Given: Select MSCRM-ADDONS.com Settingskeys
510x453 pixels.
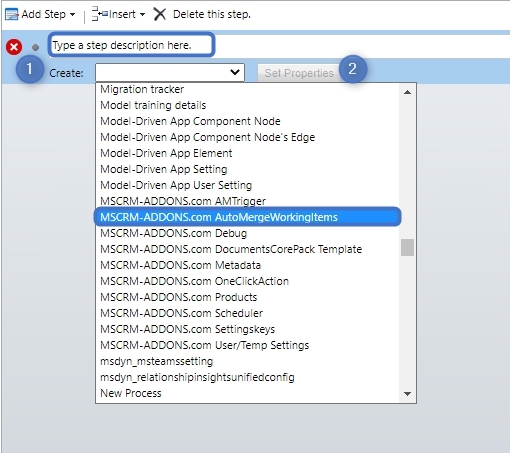Looking at the screenshot, I should [247, 329].
